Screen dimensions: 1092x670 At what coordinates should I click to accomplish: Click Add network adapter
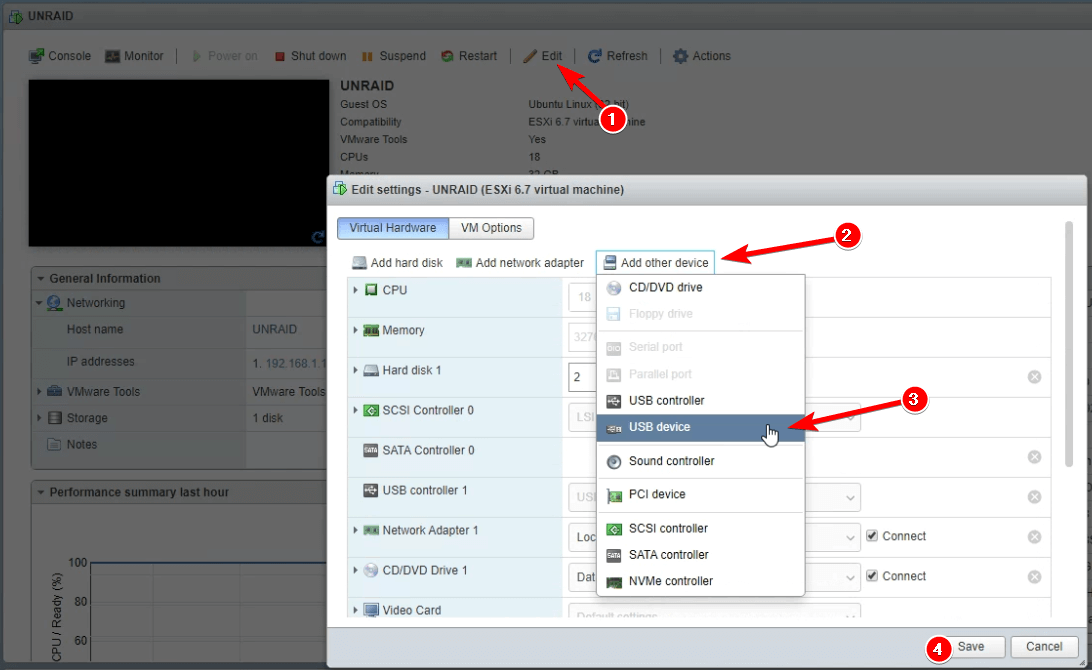click(x=520, y=263)
